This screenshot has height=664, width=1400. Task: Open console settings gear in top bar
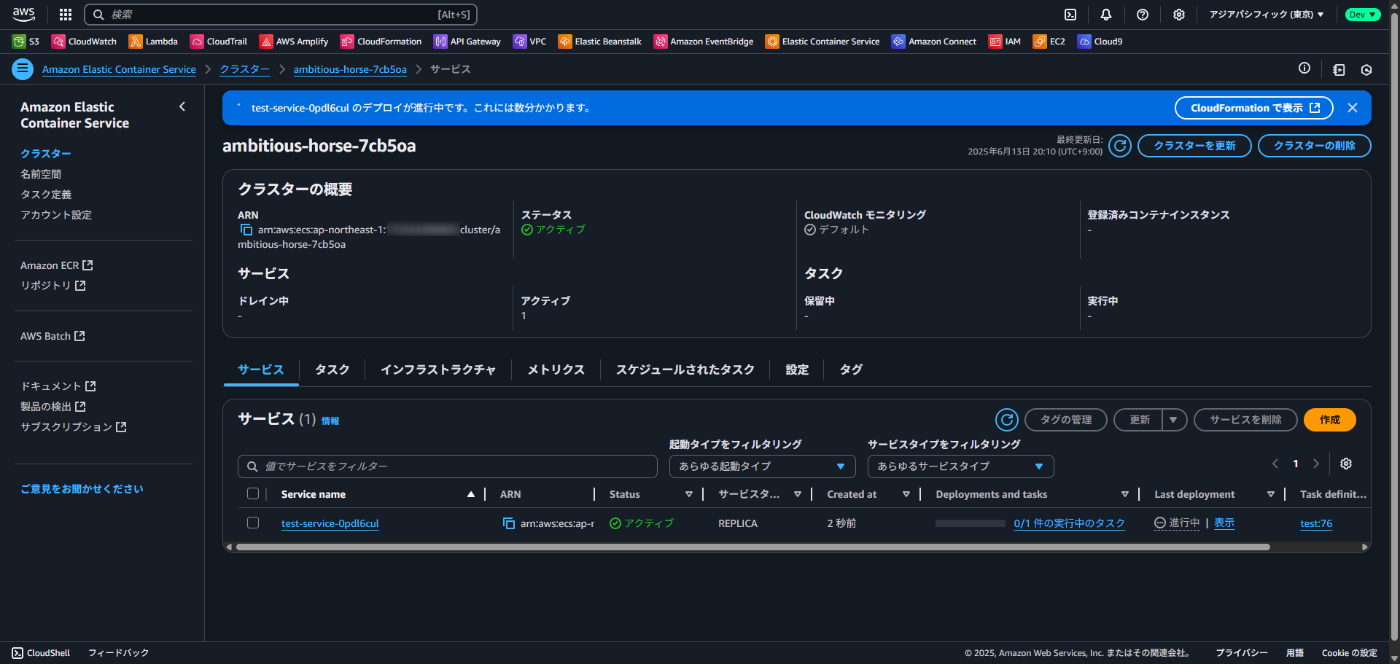[x=1179, y=15]
